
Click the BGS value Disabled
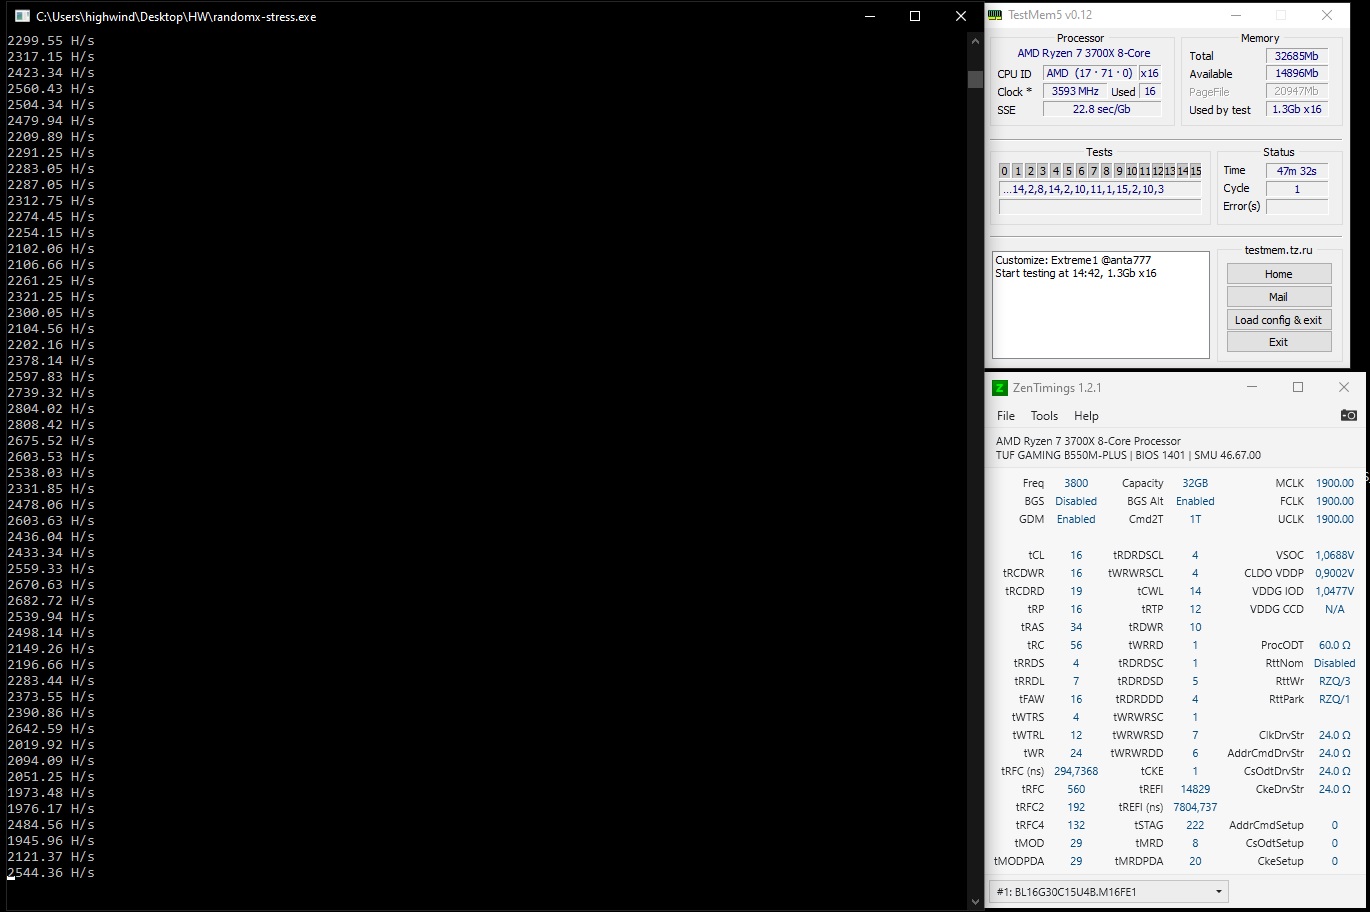[x=1076, y=501]
